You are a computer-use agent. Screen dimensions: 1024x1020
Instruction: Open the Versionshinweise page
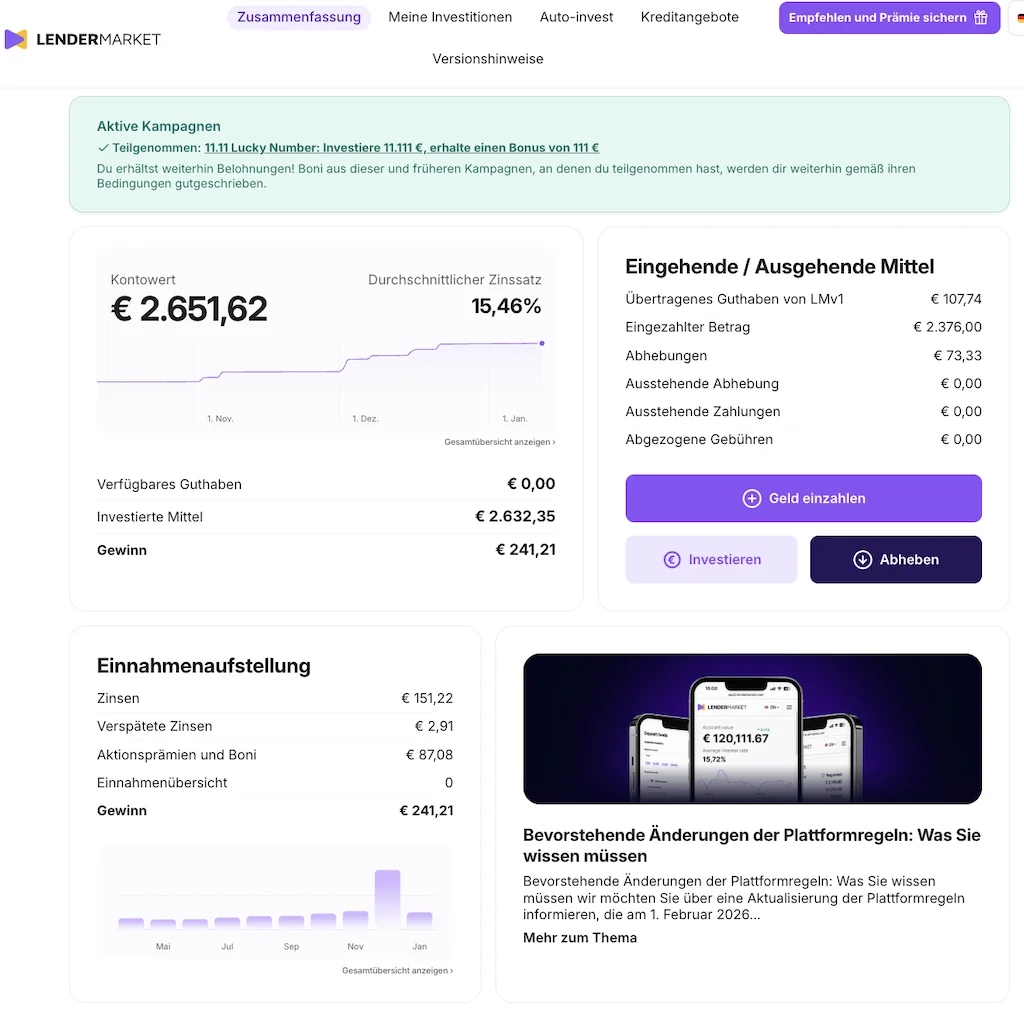(x=488, y=59)
